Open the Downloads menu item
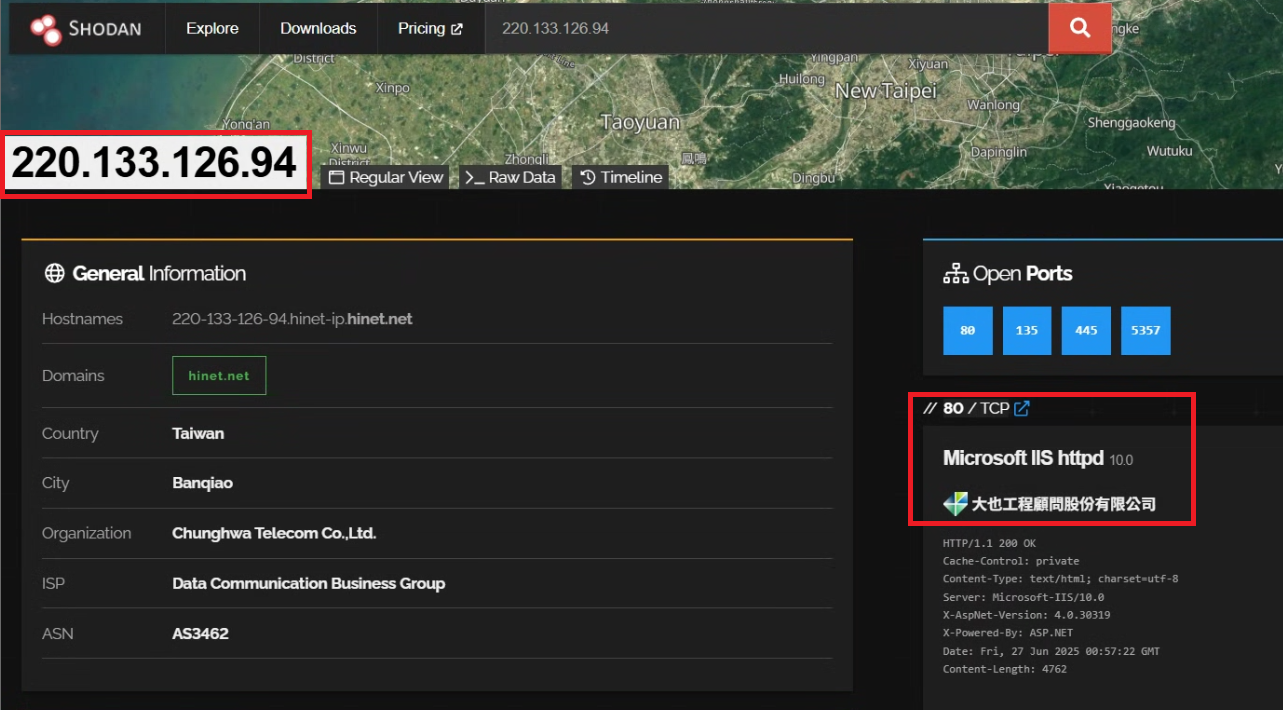 click(x=318, y=28)
